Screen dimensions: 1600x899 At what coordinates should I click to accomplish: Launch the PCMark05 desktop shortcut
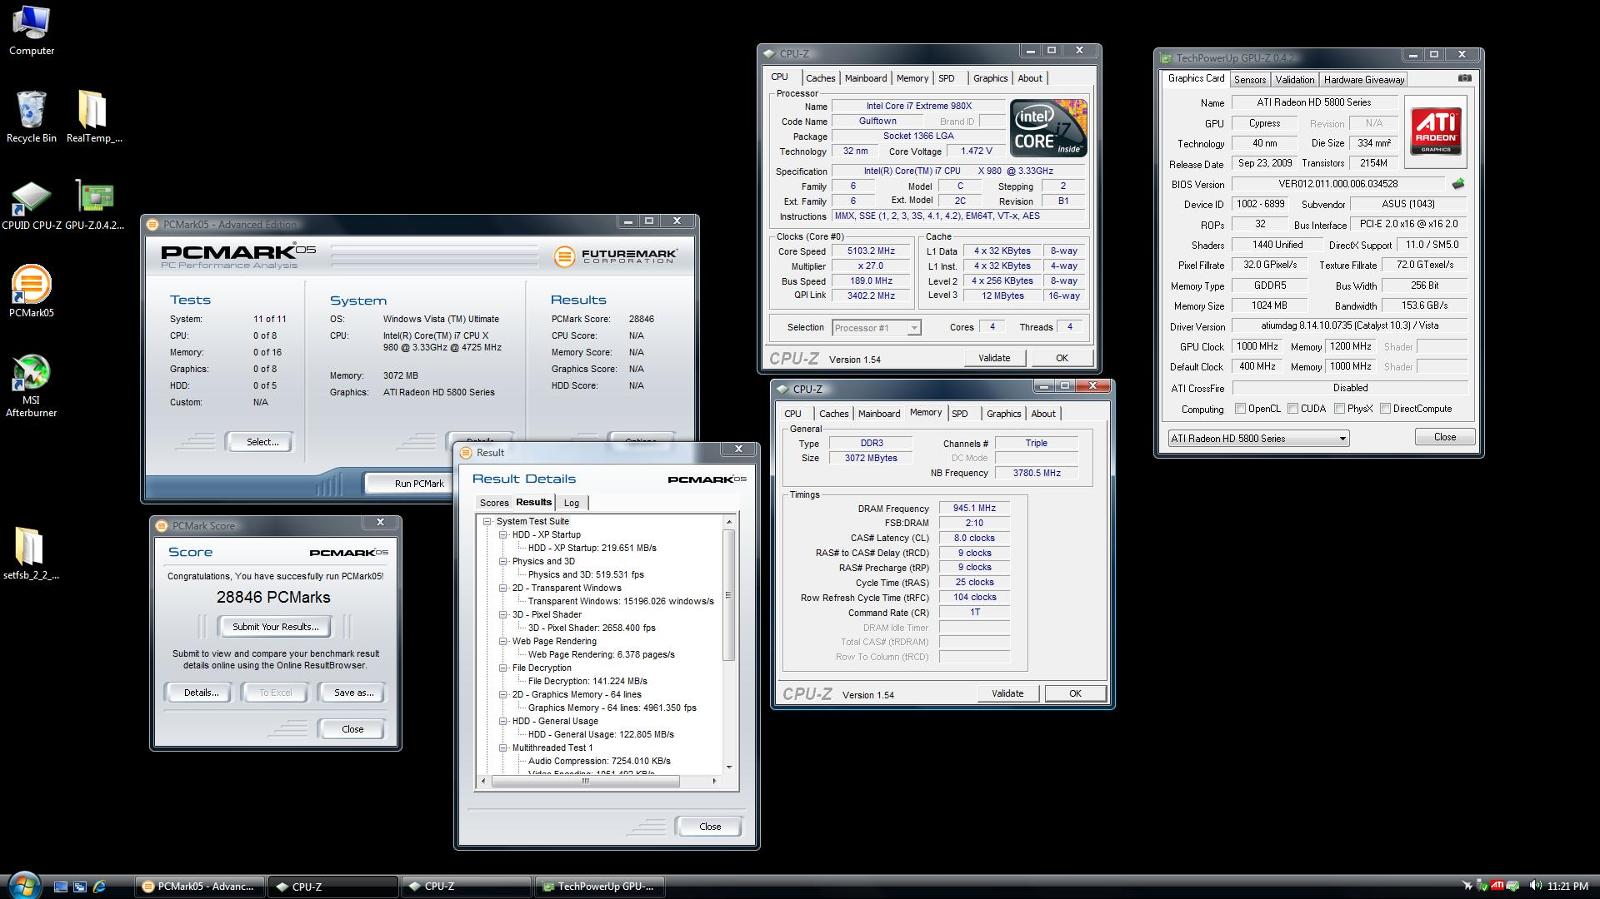31,291
